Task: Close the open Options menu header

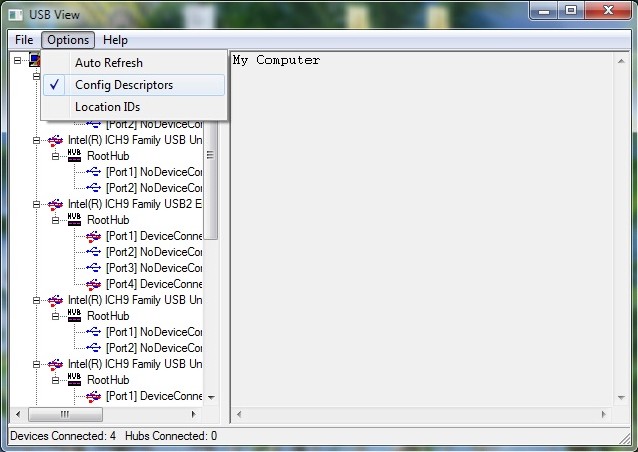Action: click(x=68, y=40)
